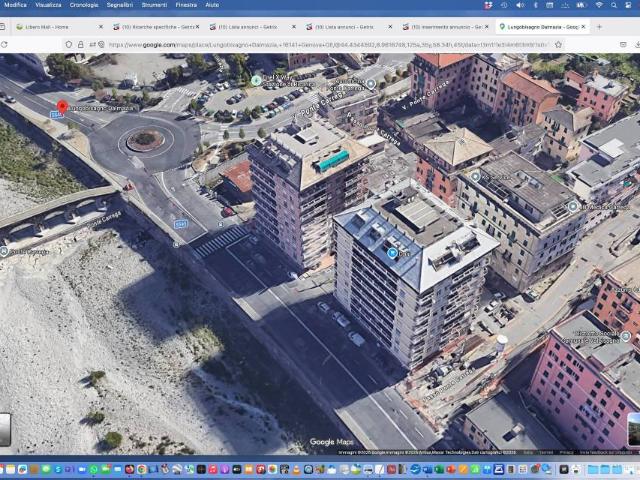Click the gray place marker at the top centre

pos(371,84)
